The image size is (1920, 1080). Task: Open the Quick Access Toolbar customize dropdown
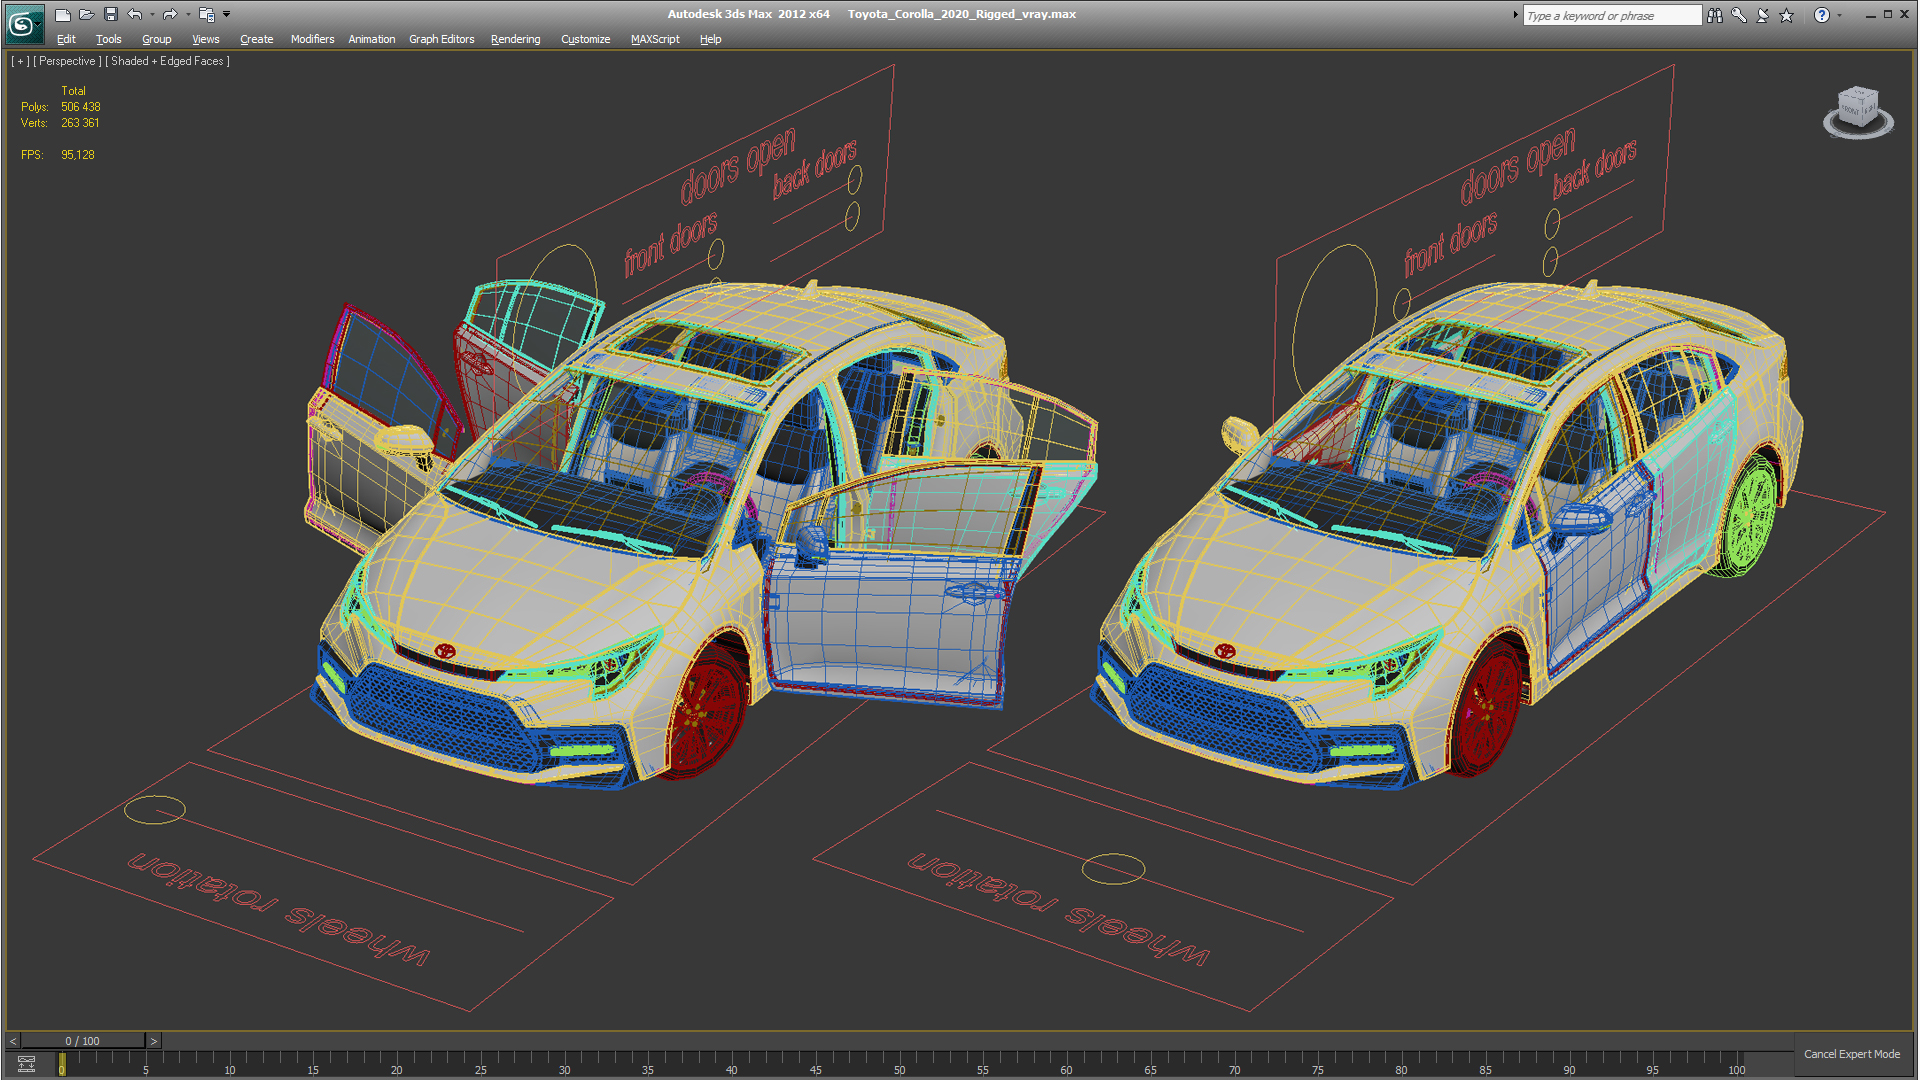(227, 15)
